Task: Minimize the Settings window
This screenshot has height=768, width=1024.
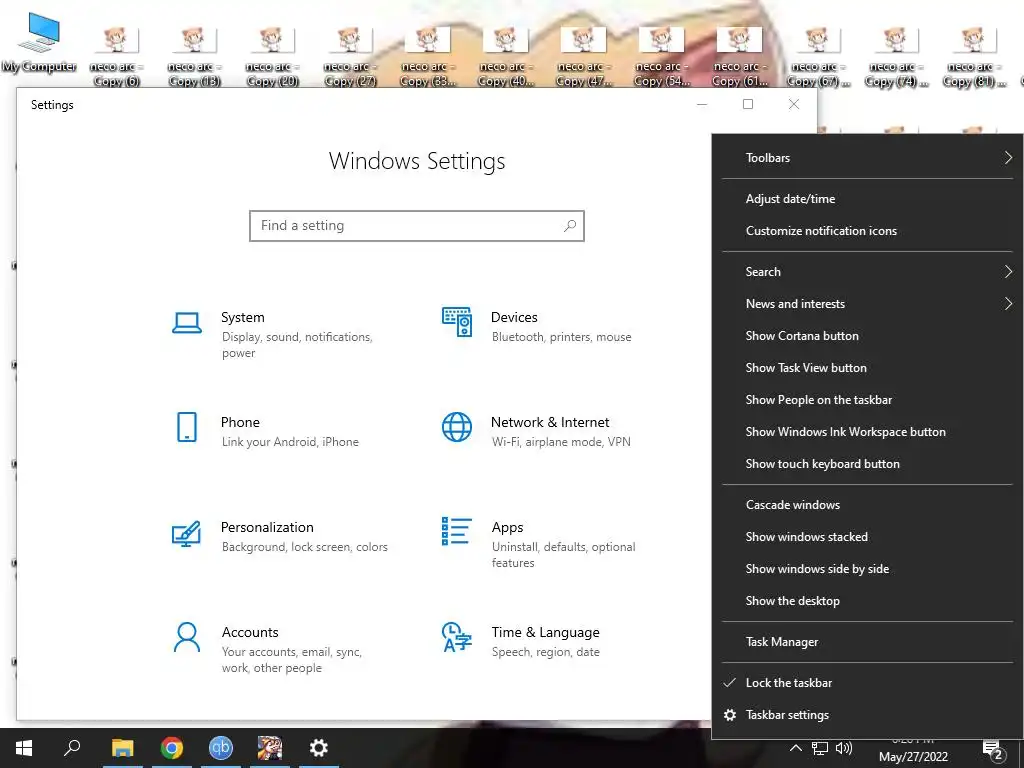Action: 702,104
